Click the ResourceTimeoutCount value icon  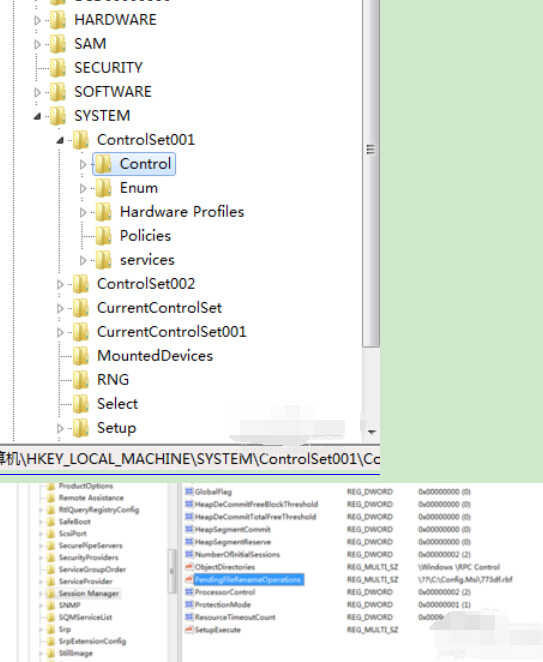[189, 617]
